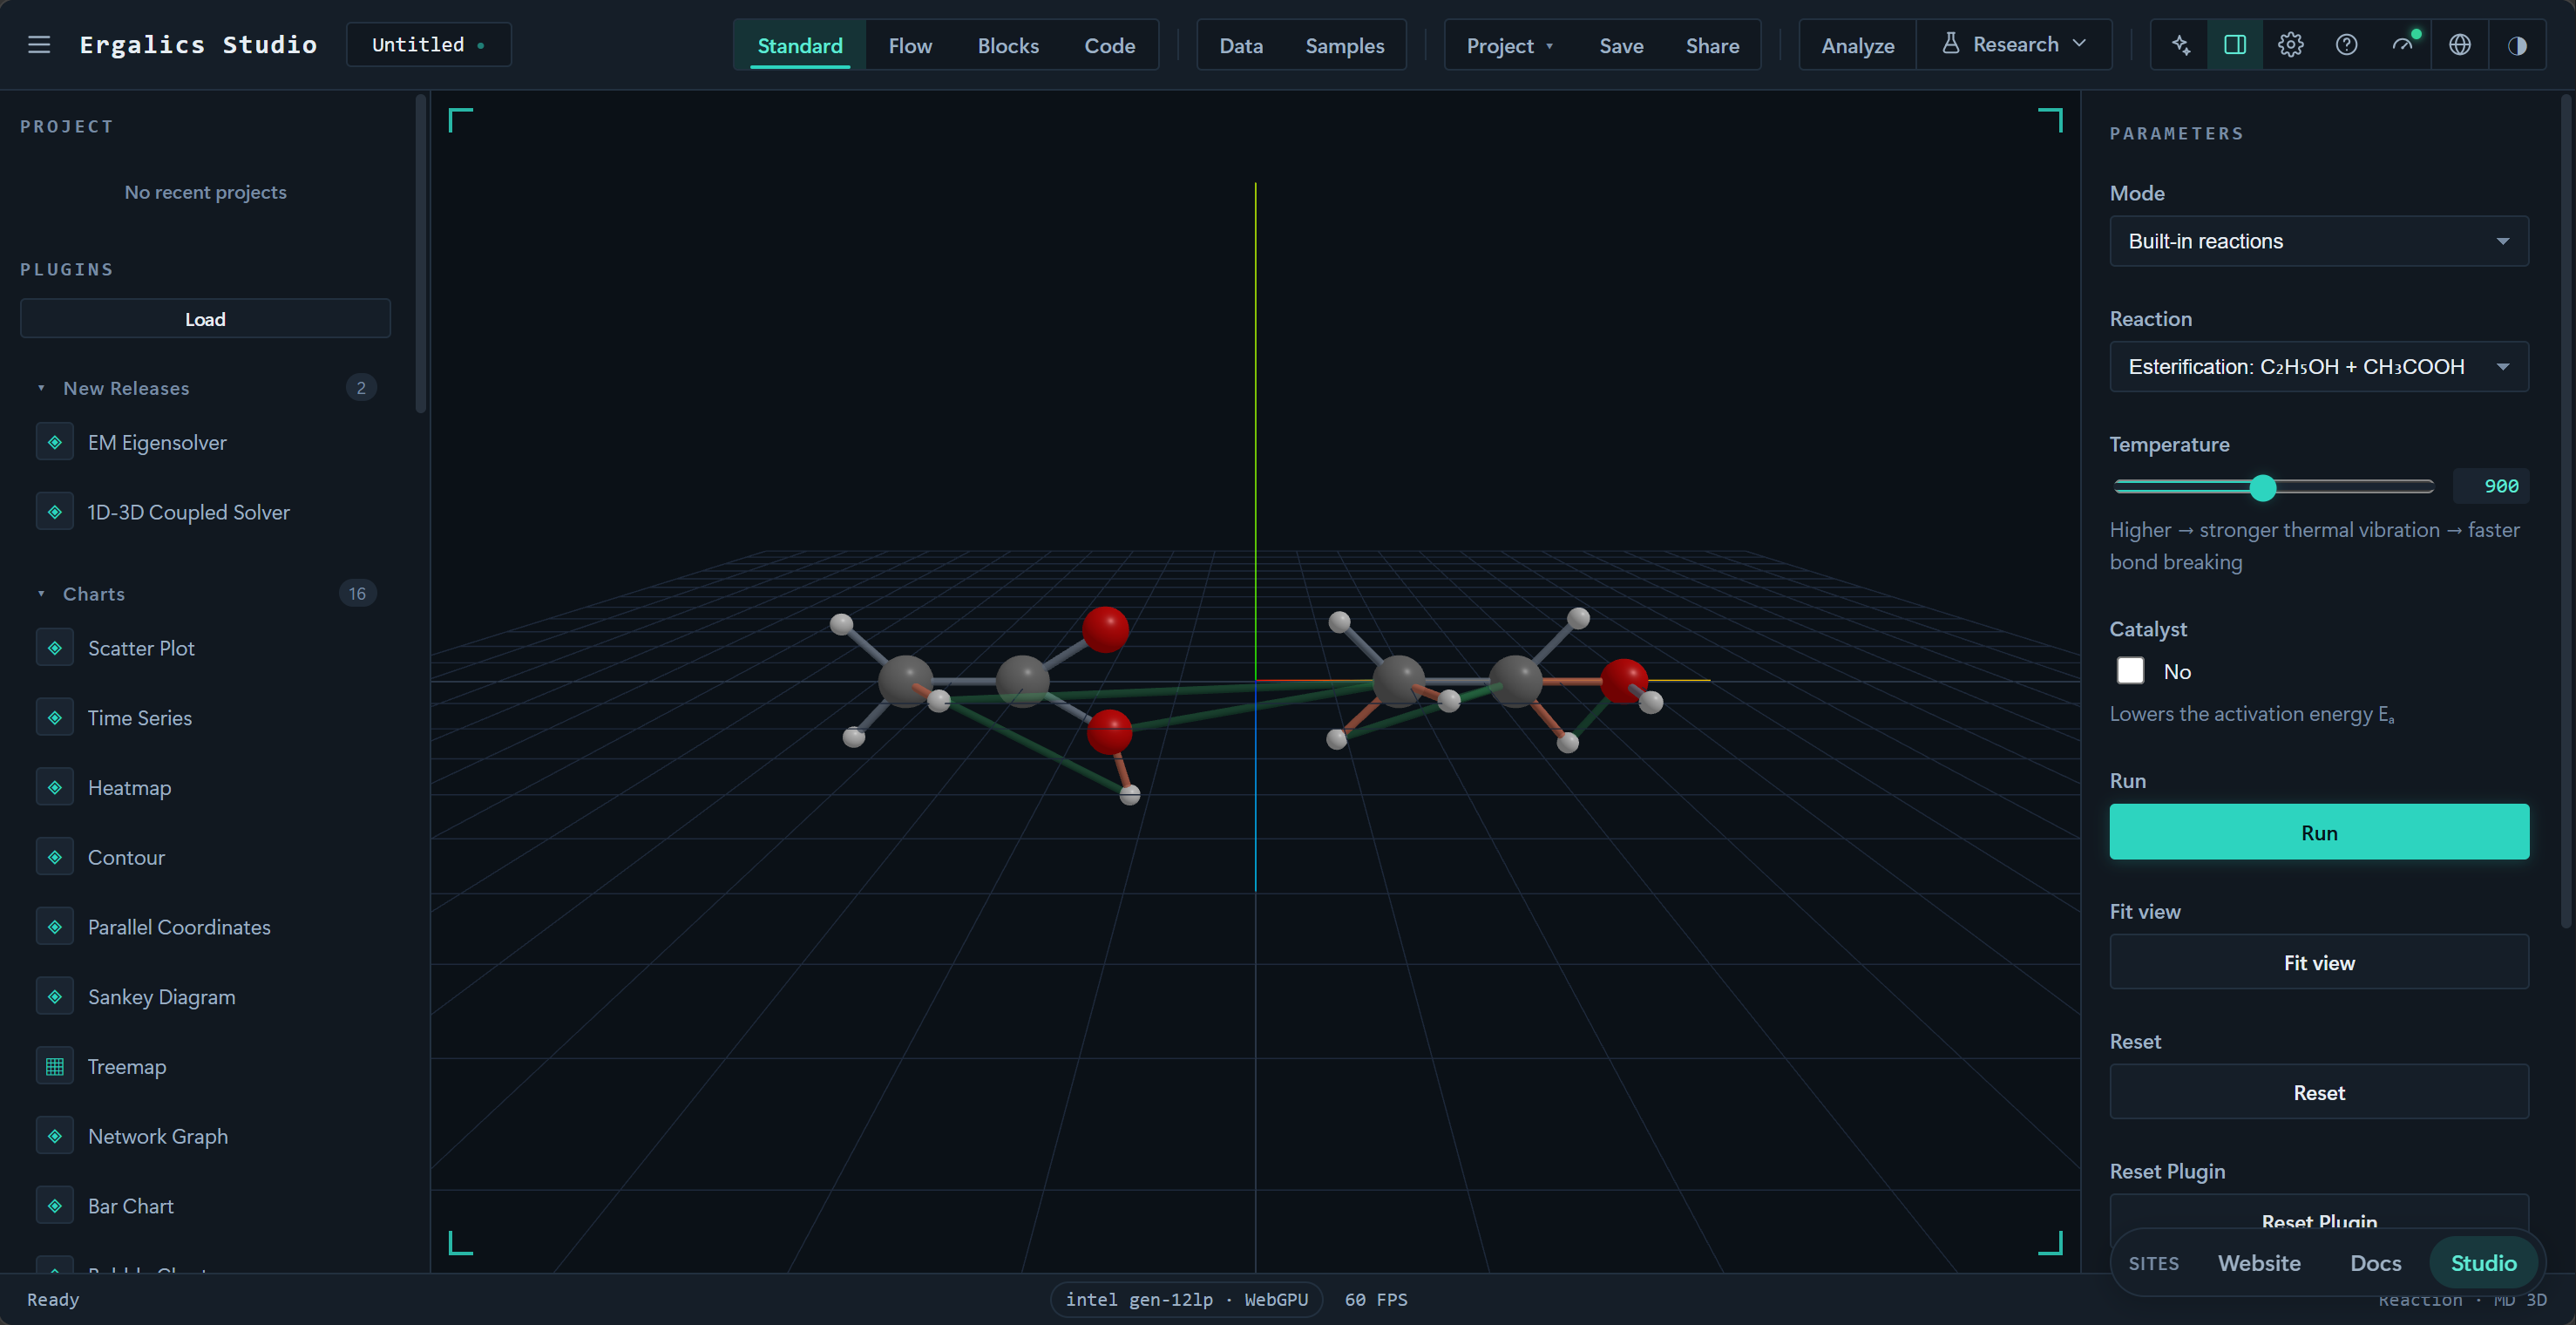This screenshot has height=1325, width=2576.
Task: Click the Scatter Plot plugin icon
Action: click(55, 648)
